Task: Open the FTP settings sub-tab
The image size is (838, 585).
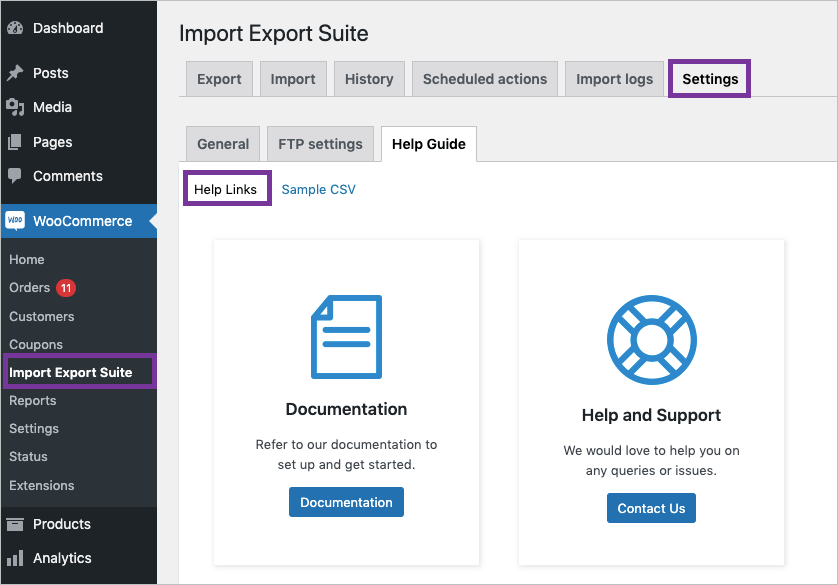Action: [x=320, y=144]
